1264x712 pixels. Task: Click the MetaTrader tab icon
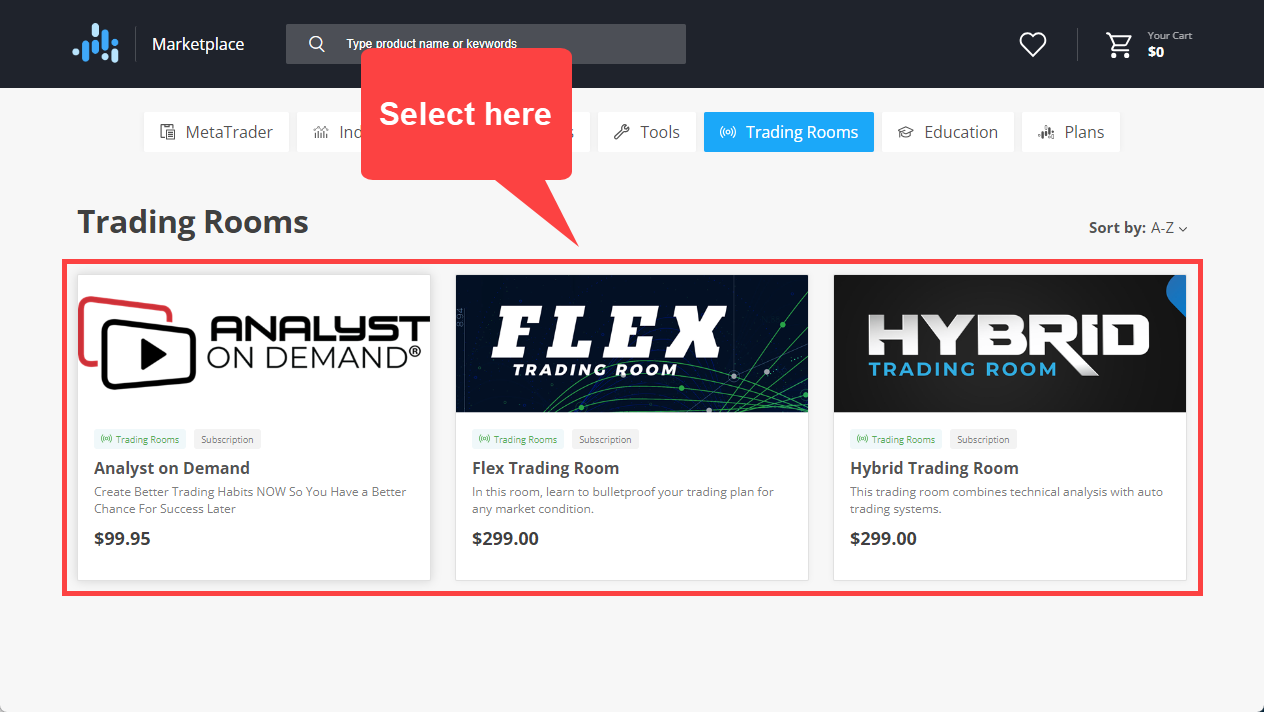(x=167, y=132)
